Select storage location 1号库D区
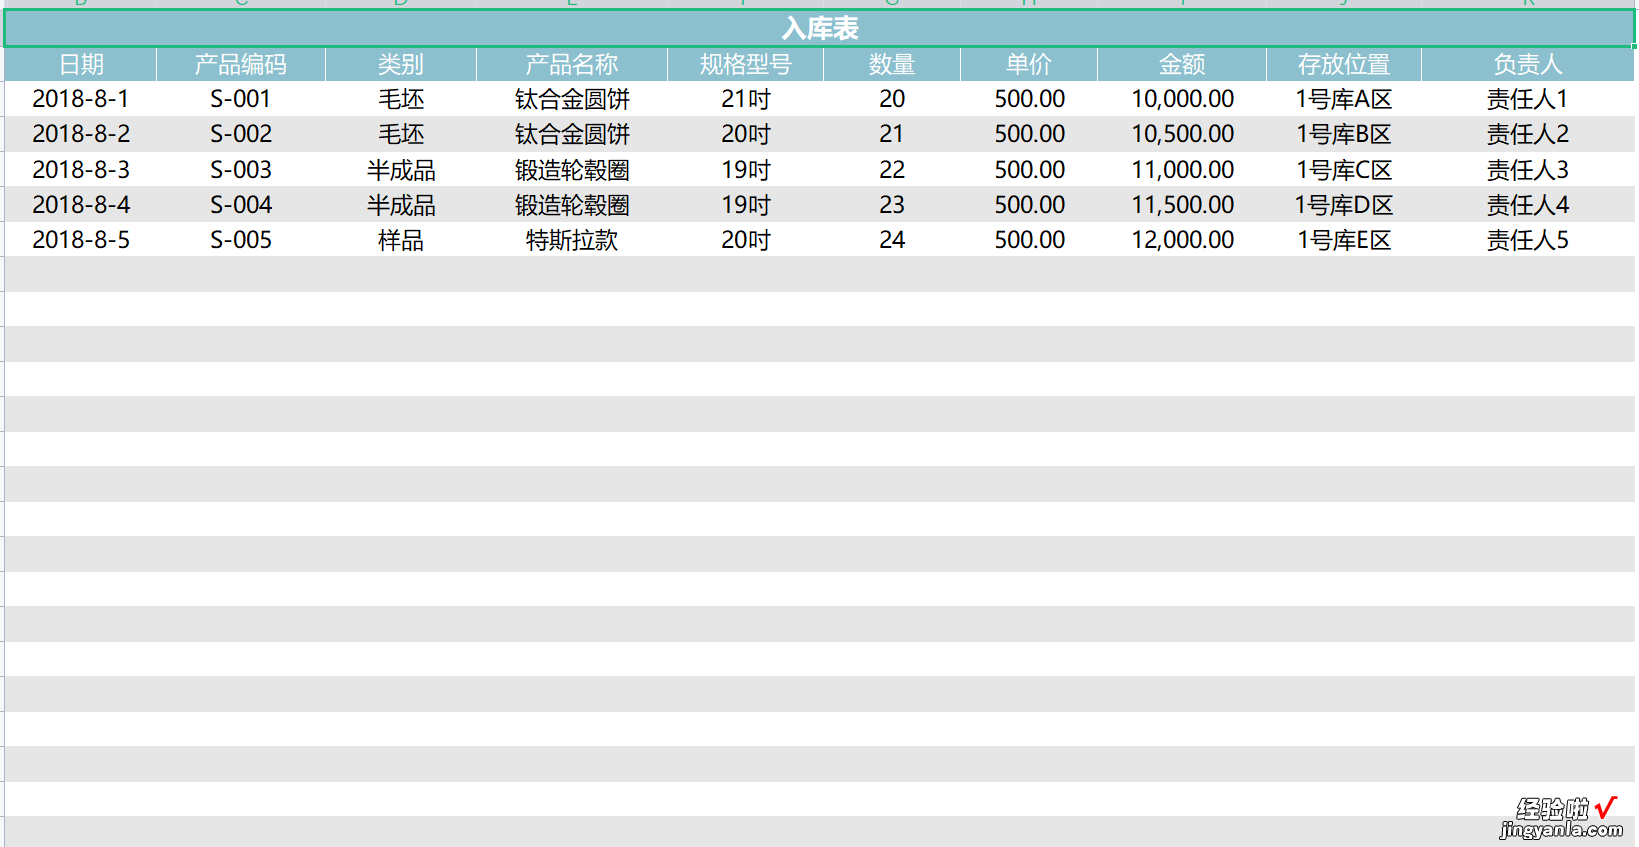The height and width of the screenshot is (847, 1639). [x=1344, y=204]
